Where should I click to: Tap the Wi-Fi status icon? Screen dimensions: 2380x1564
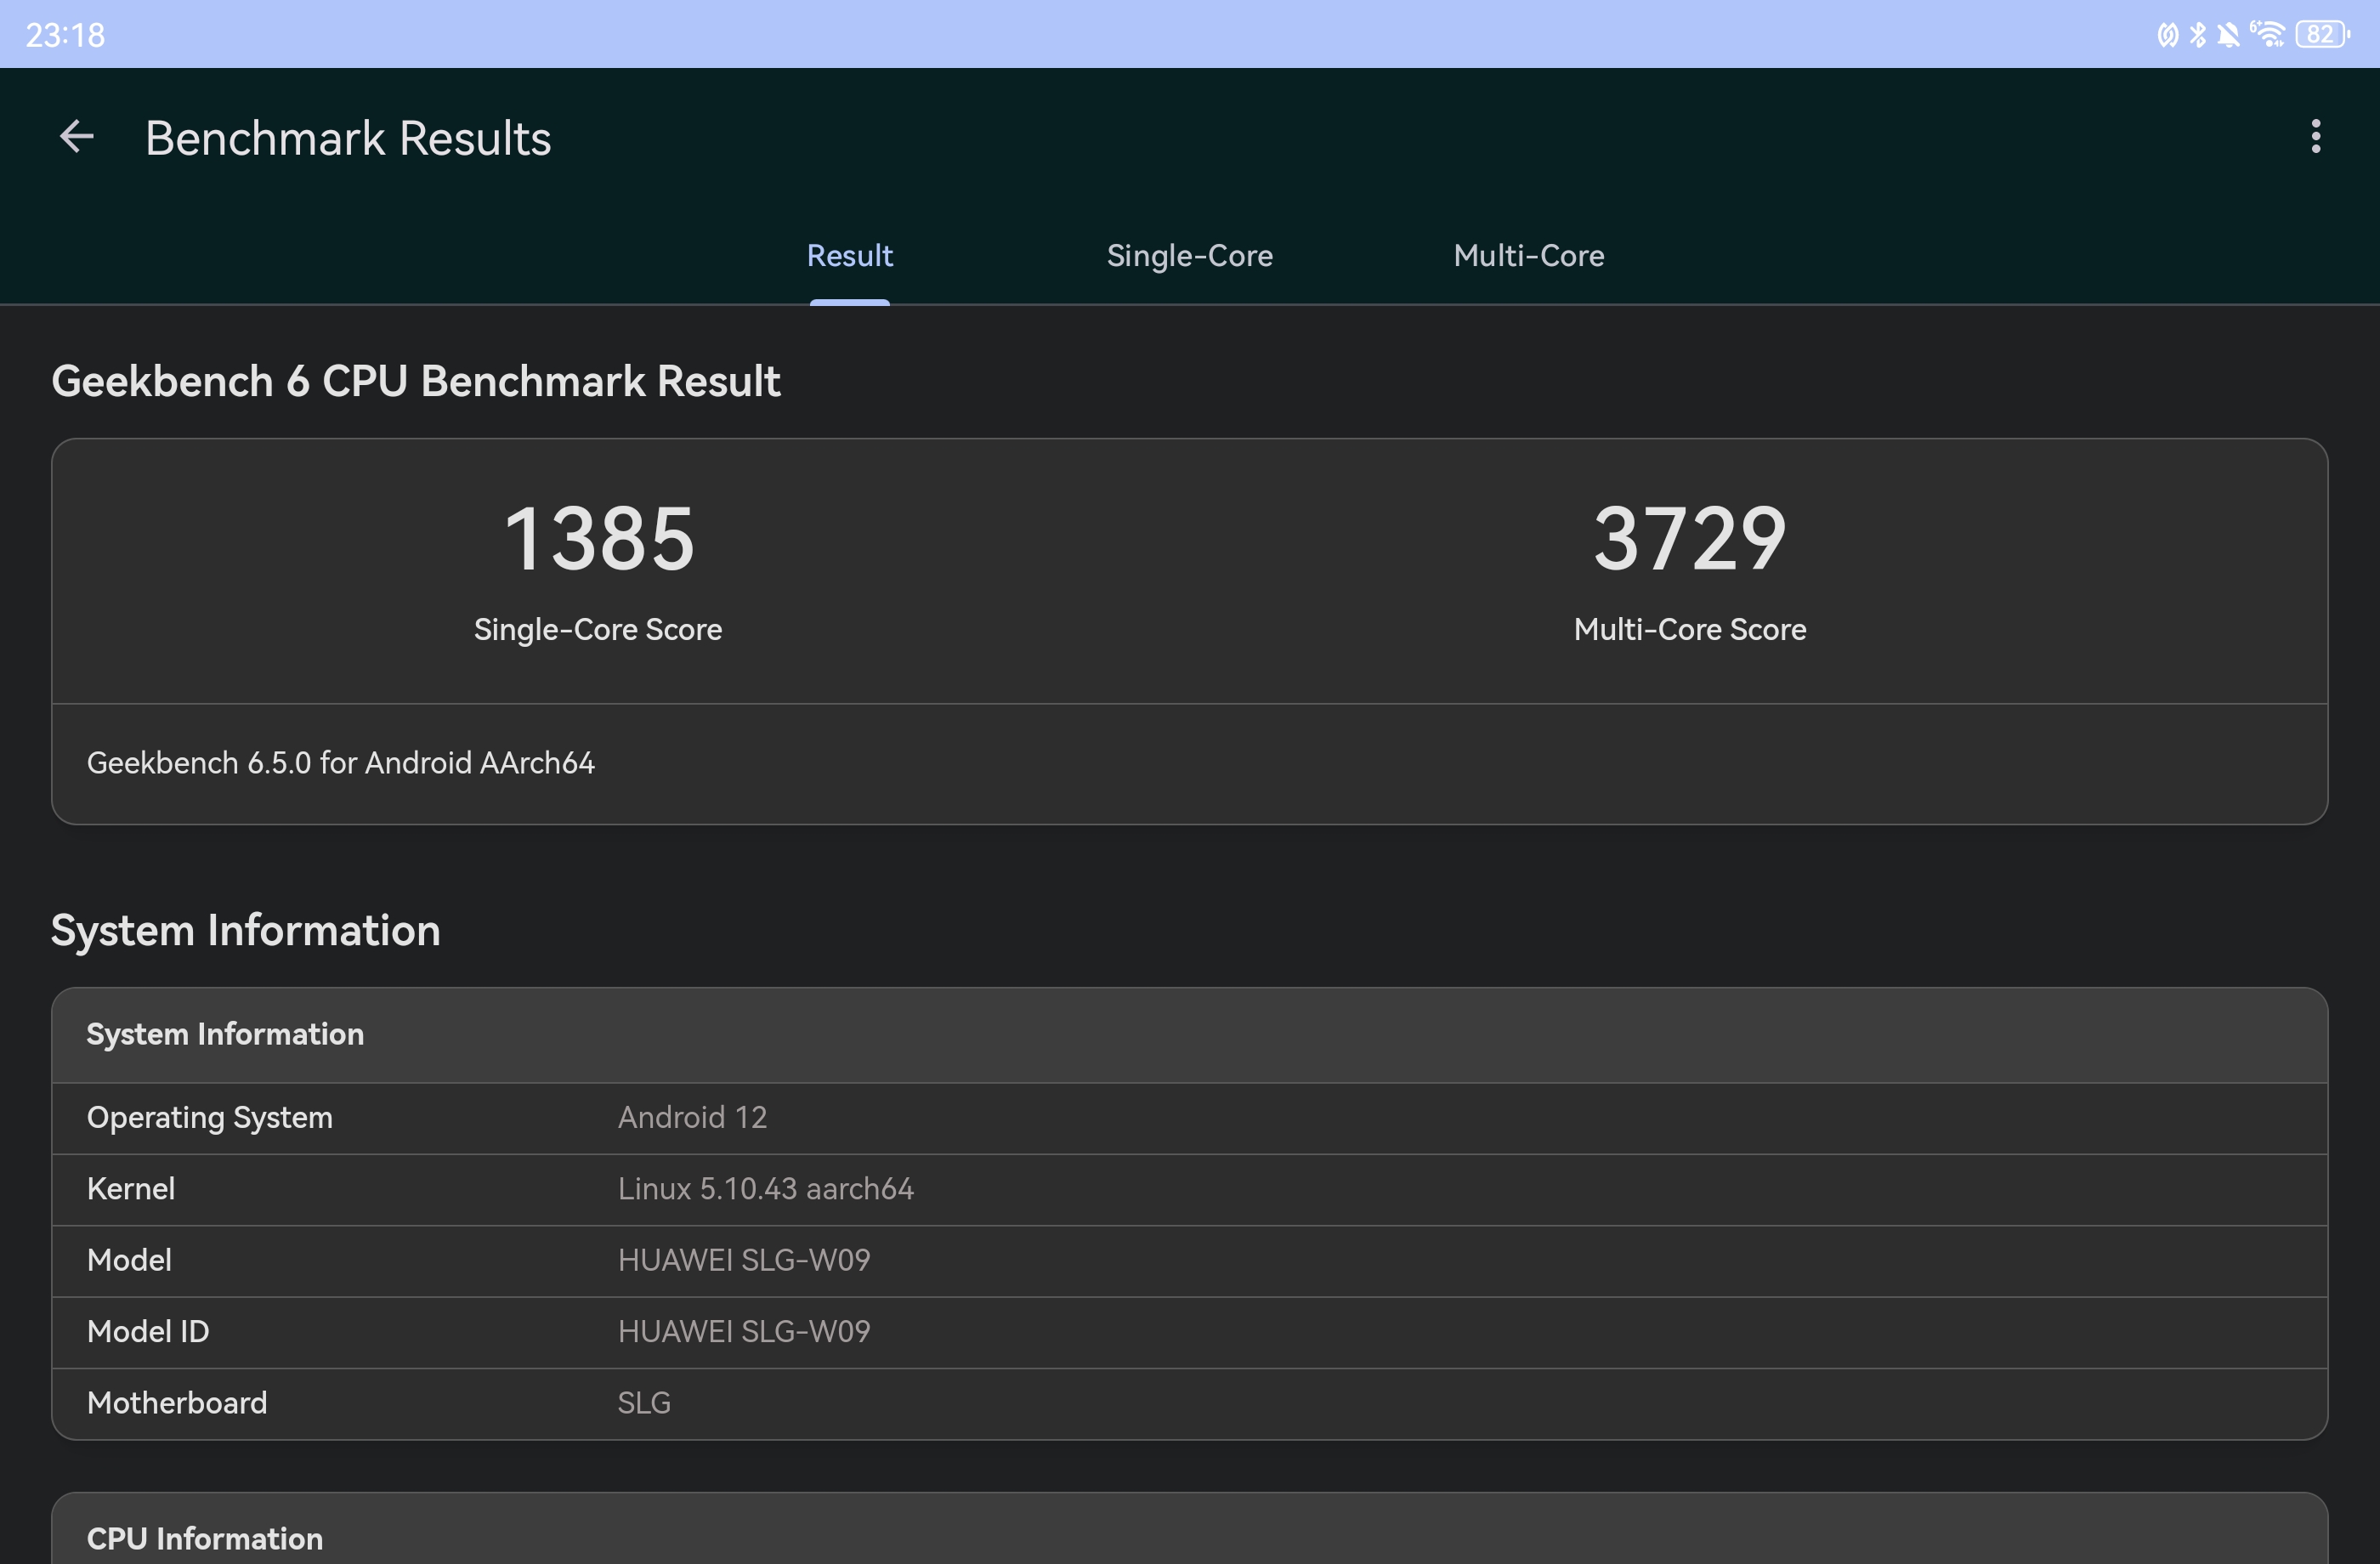[2267, 35]
